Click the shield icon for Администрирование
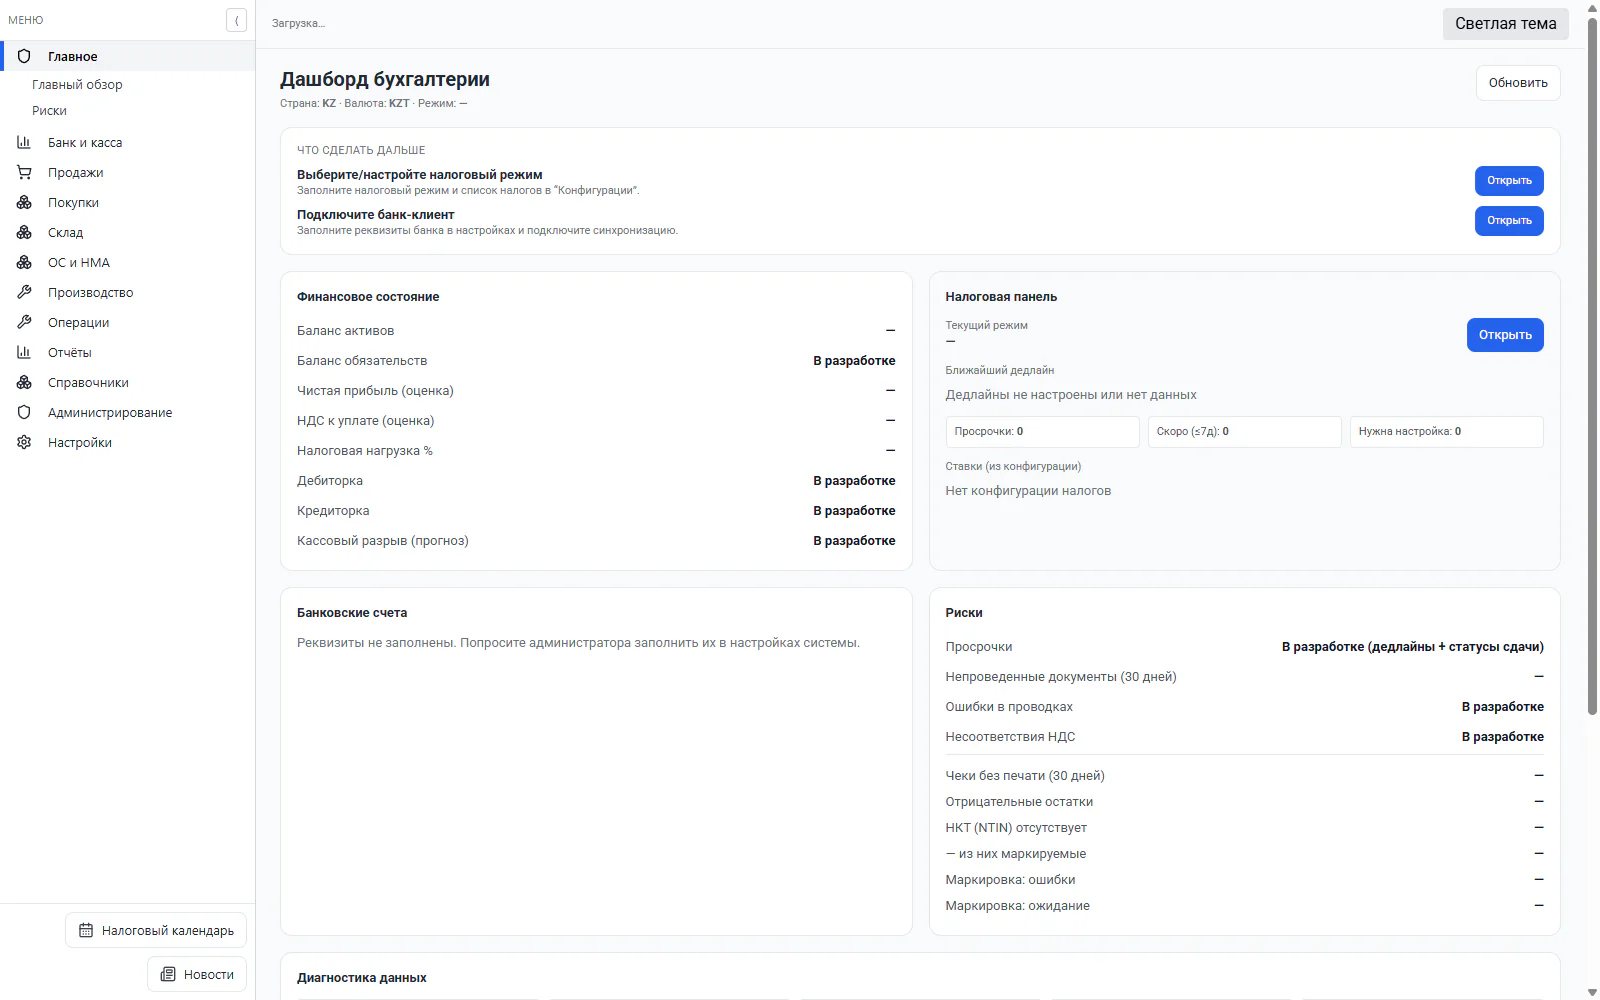1600x1000 pixels. (x=24, y=412)
